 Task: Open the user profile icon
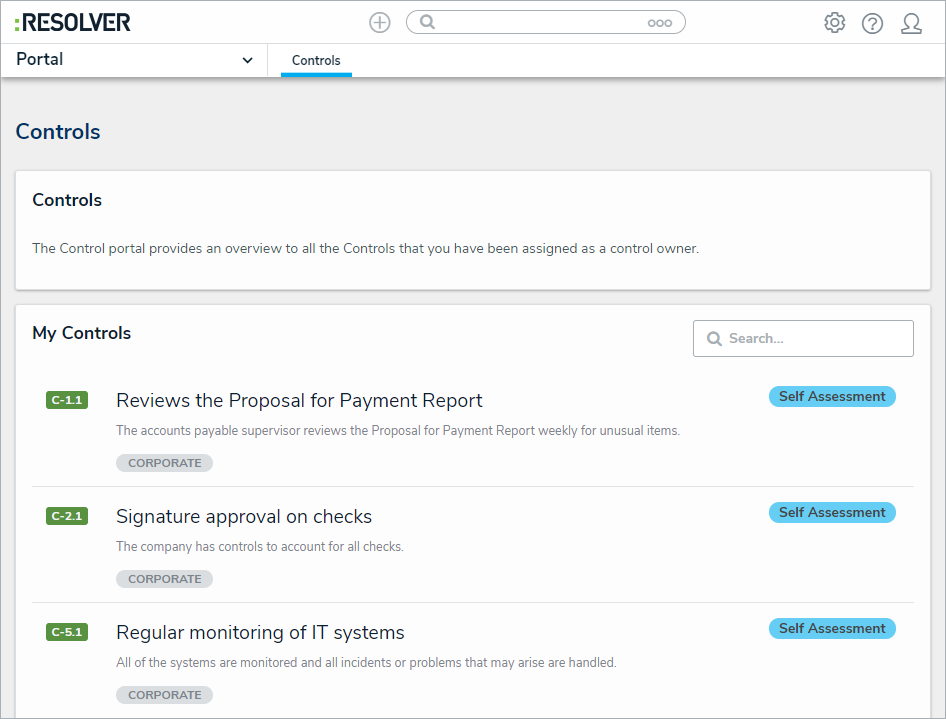tap(911, 23)
